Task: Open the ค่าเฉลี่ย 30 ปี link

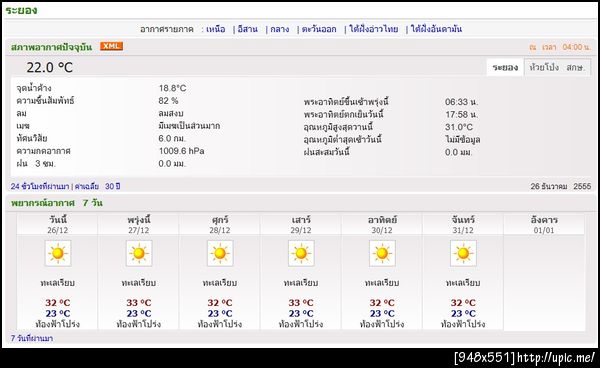Action: pos(97,186)
